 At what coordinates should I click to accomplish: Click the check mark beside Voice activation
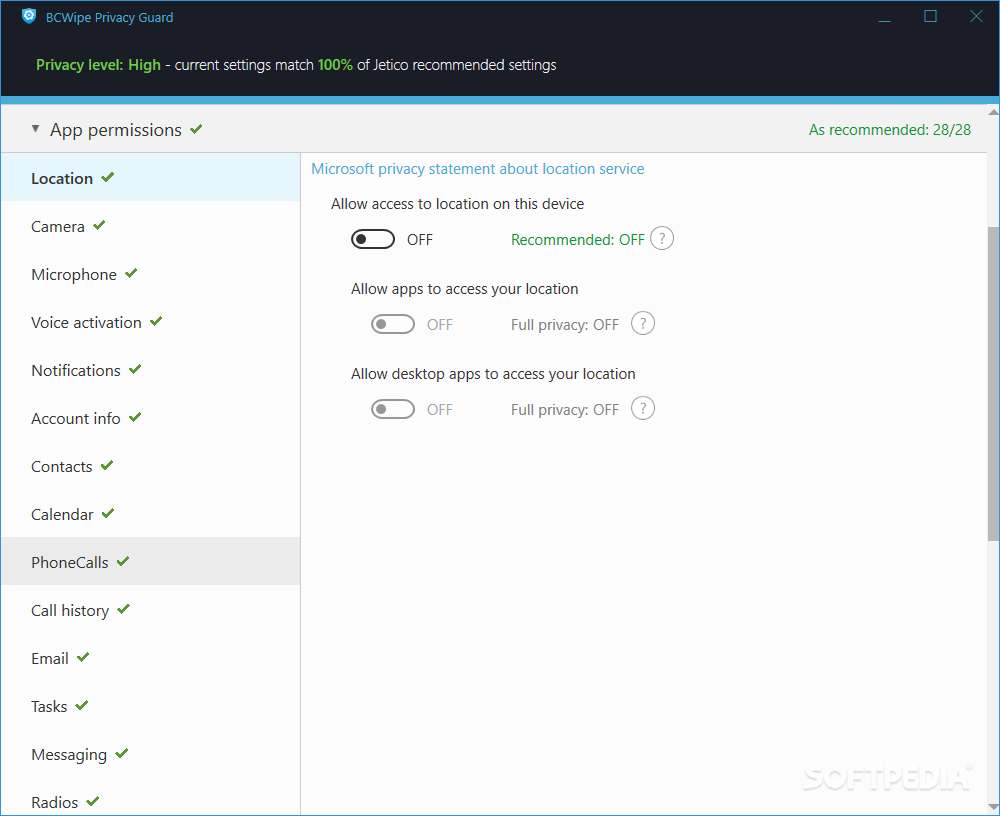pyautogui.click(x=156, y=321)
